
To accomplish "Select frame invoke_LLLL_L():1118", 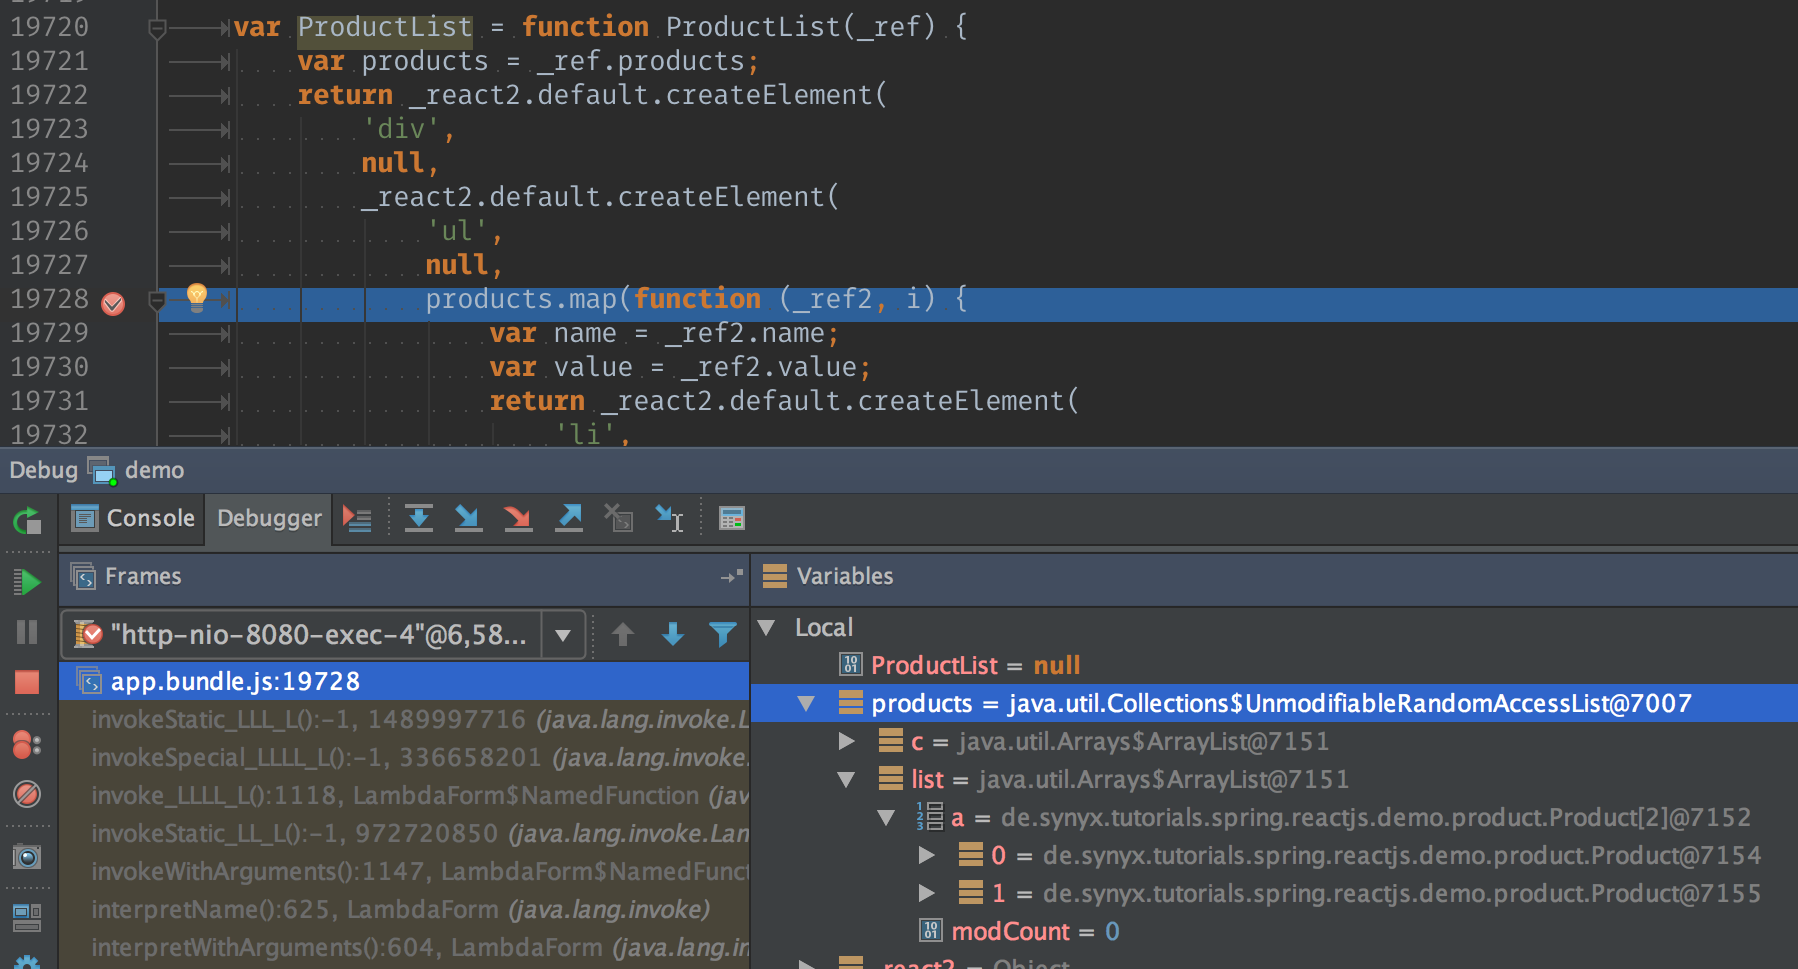I will (x=404, y=795).
